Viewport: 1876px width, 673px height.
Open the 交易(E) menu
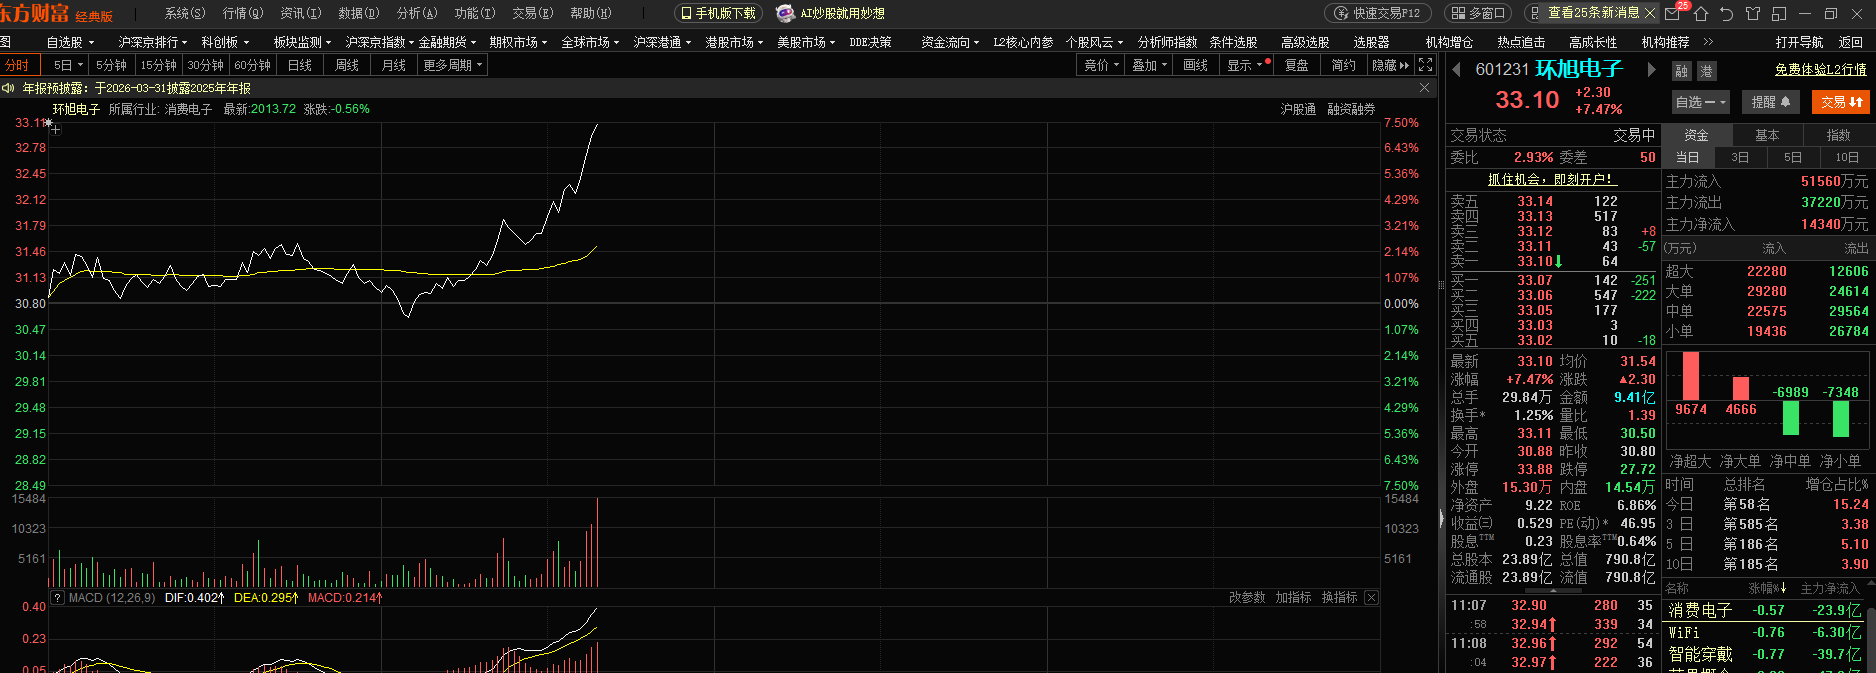point(533,13)
